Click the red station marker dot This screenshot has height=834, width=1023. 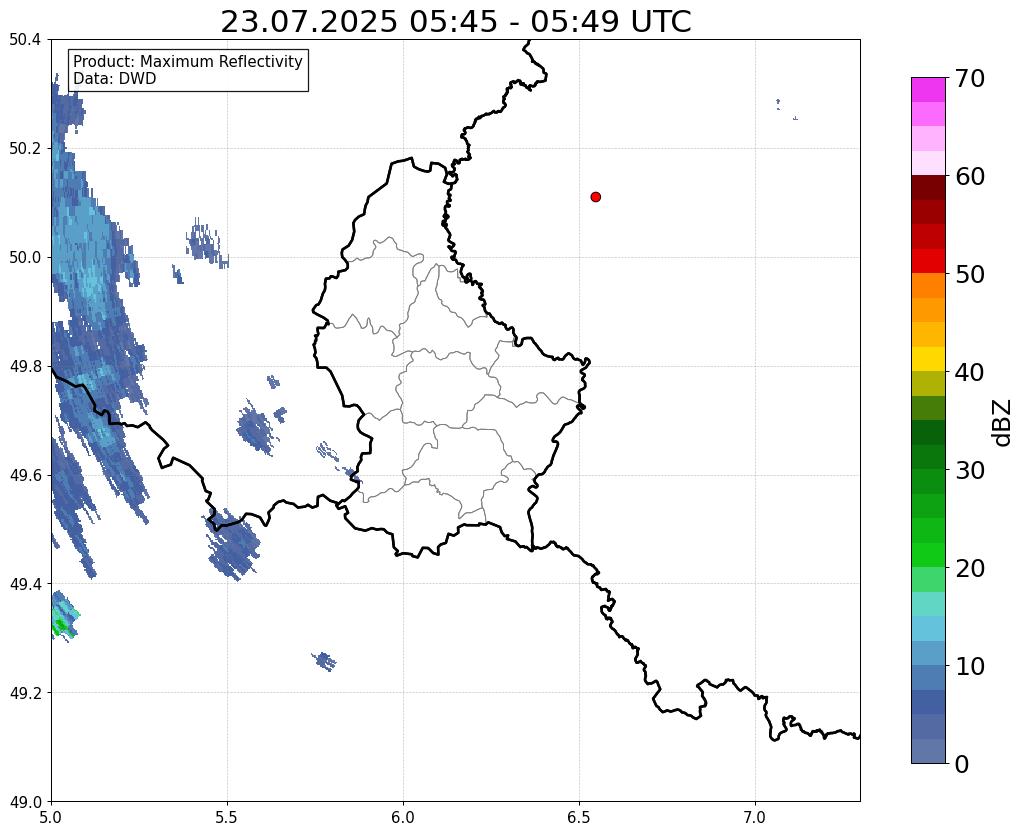click(595, 197)
